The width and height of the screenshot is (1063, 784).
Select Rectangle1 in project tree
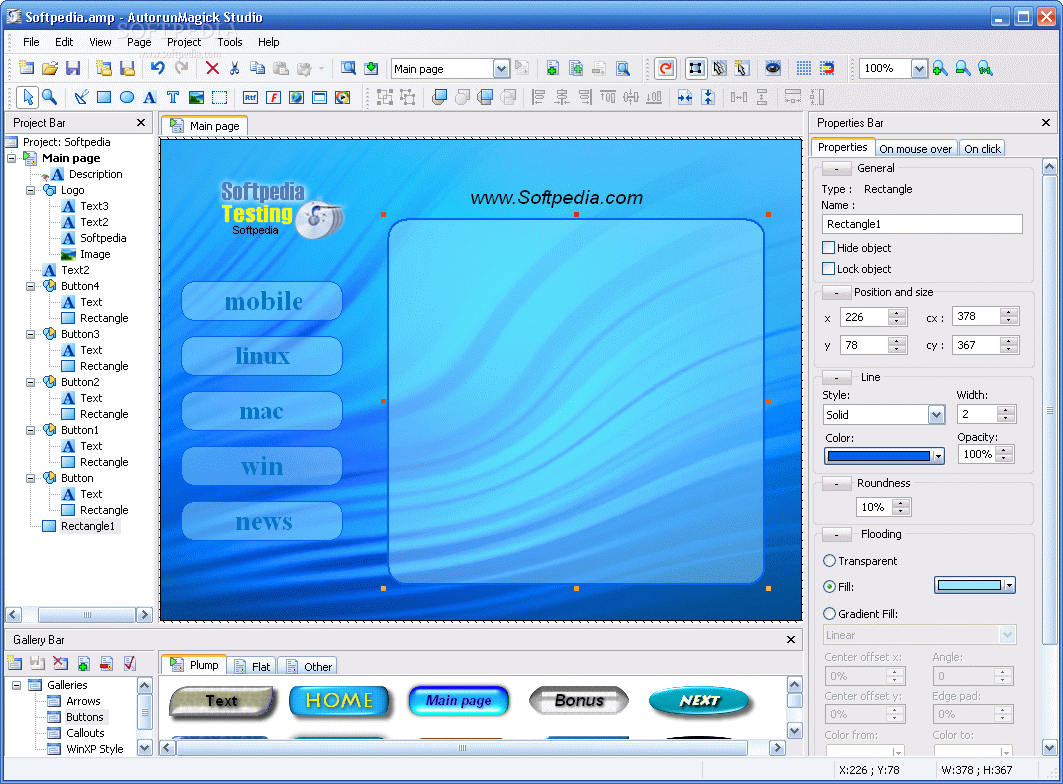87,526
